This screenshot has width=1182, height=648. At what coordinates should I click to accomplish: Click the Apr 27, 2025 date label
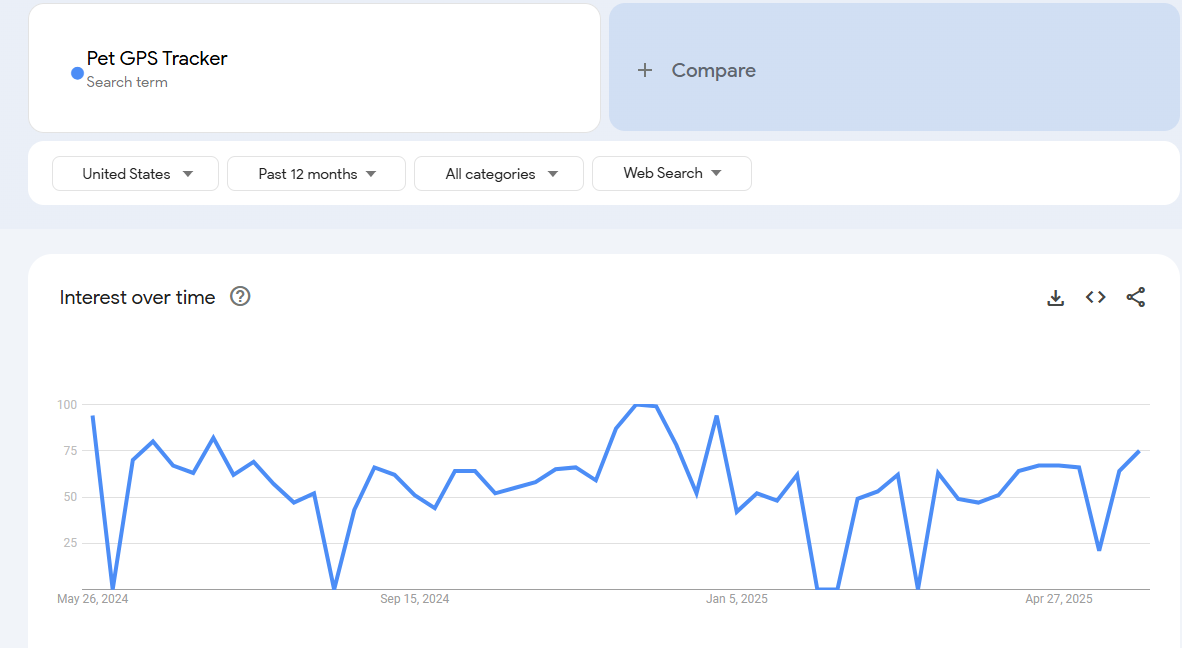tap(1058, 599)
